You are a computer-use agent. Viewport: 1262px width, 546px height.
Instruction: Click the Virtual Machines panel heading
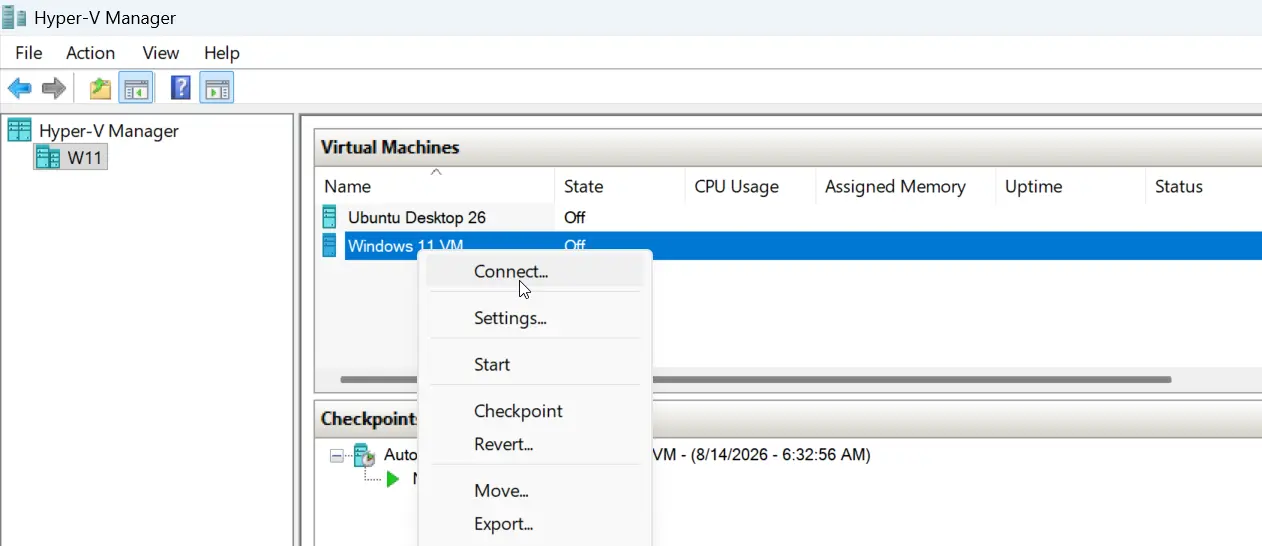390,147
